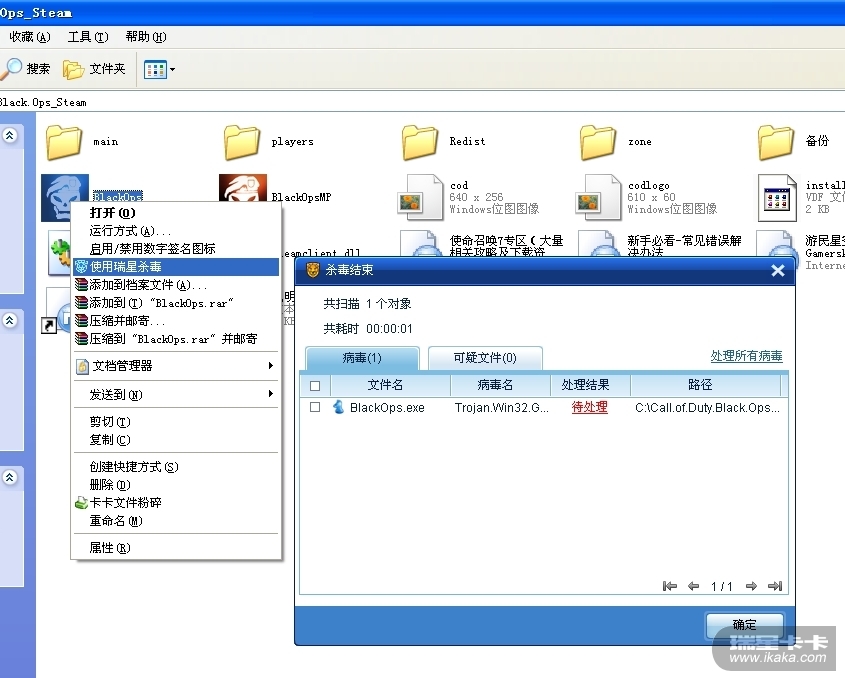Choose 剪切 in context menu
Viewport: 845px width, 678px height.
(176, 421)
